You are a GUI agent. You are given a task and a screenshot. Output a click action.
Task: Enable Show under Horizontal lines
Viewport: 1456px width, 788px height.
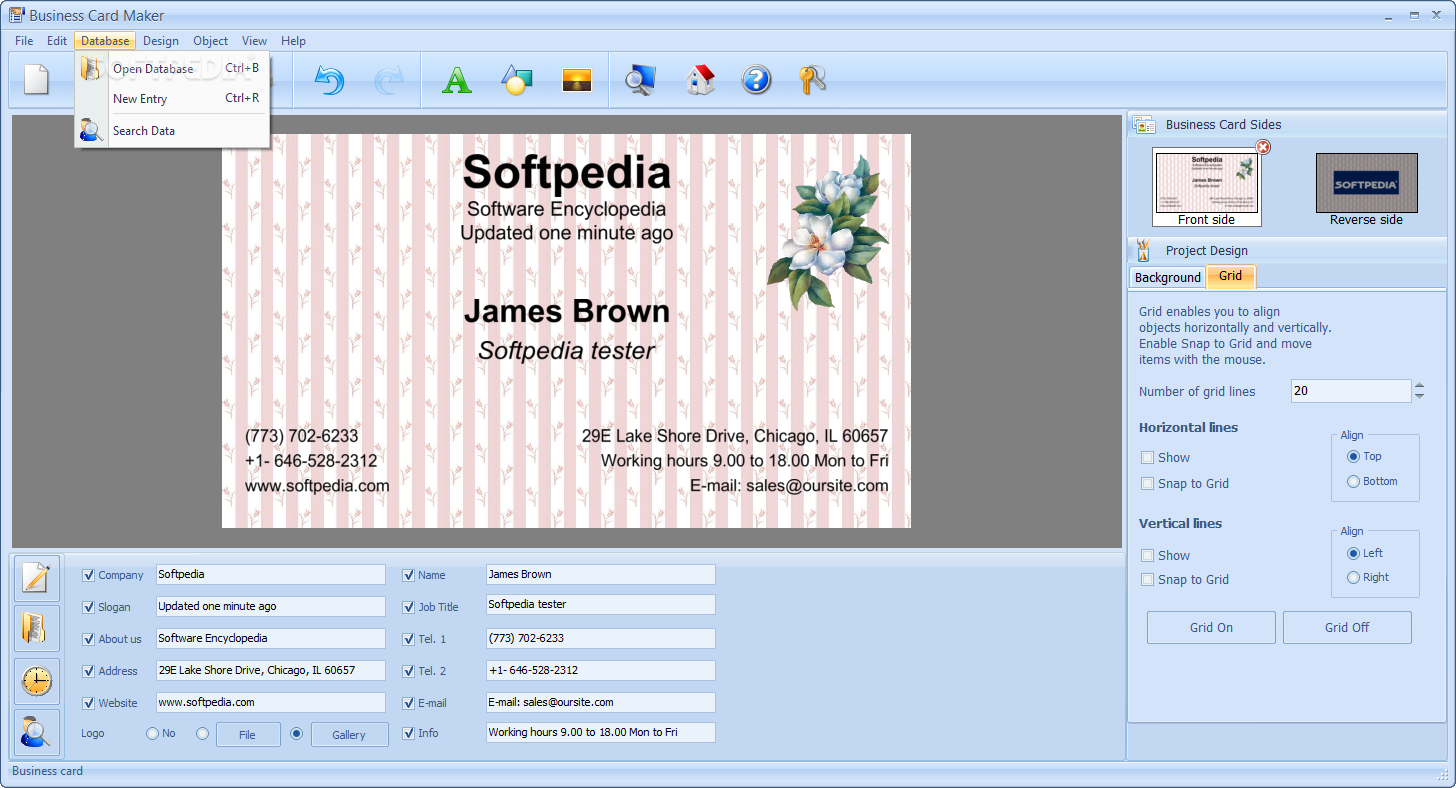click(1148, 458)
